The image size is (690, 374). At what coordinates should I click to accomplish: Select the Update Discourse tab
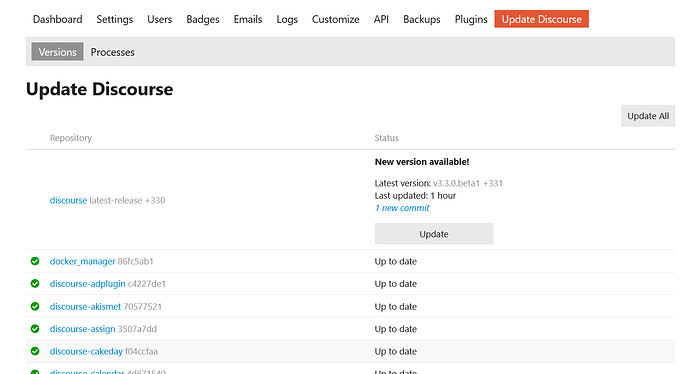[x=542, y=19]
